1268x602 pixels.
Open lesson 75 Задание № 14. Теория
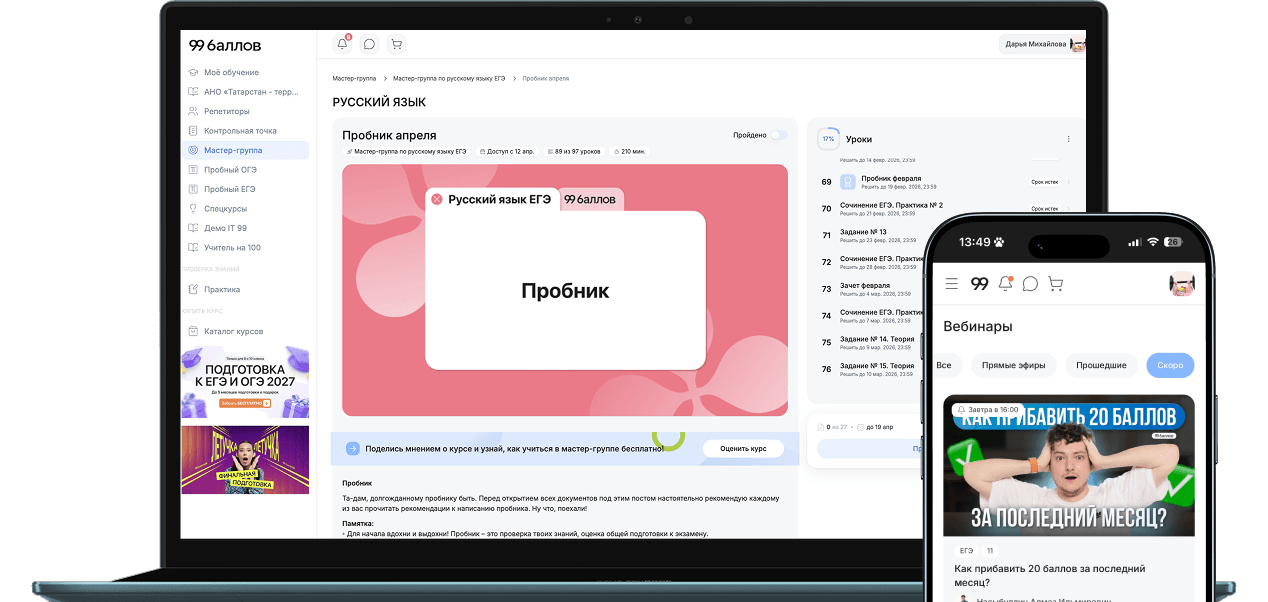pyautogui.click(x=876, y=342)
